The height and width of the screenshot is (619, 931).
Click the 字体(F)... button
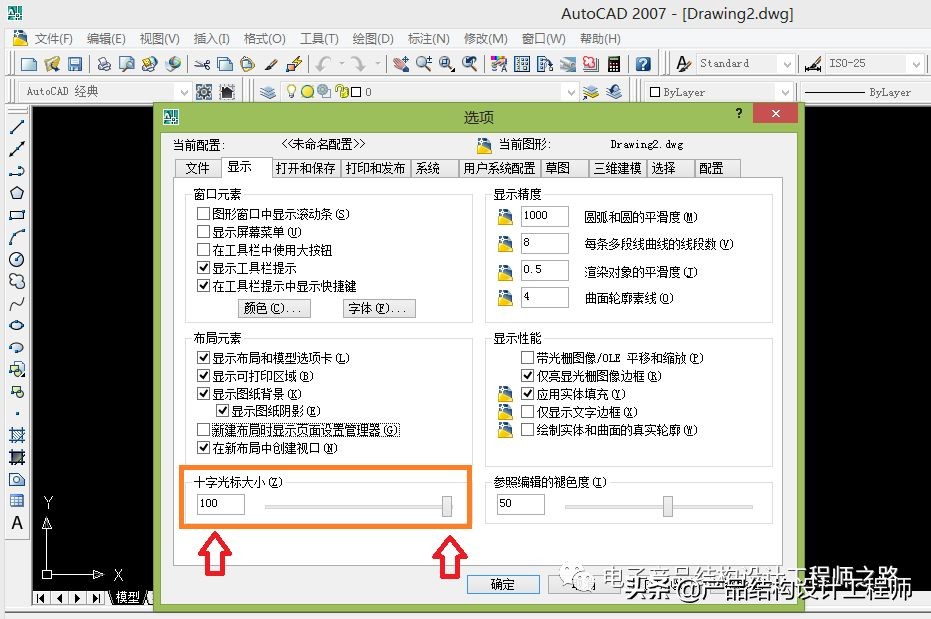point(378,308)
